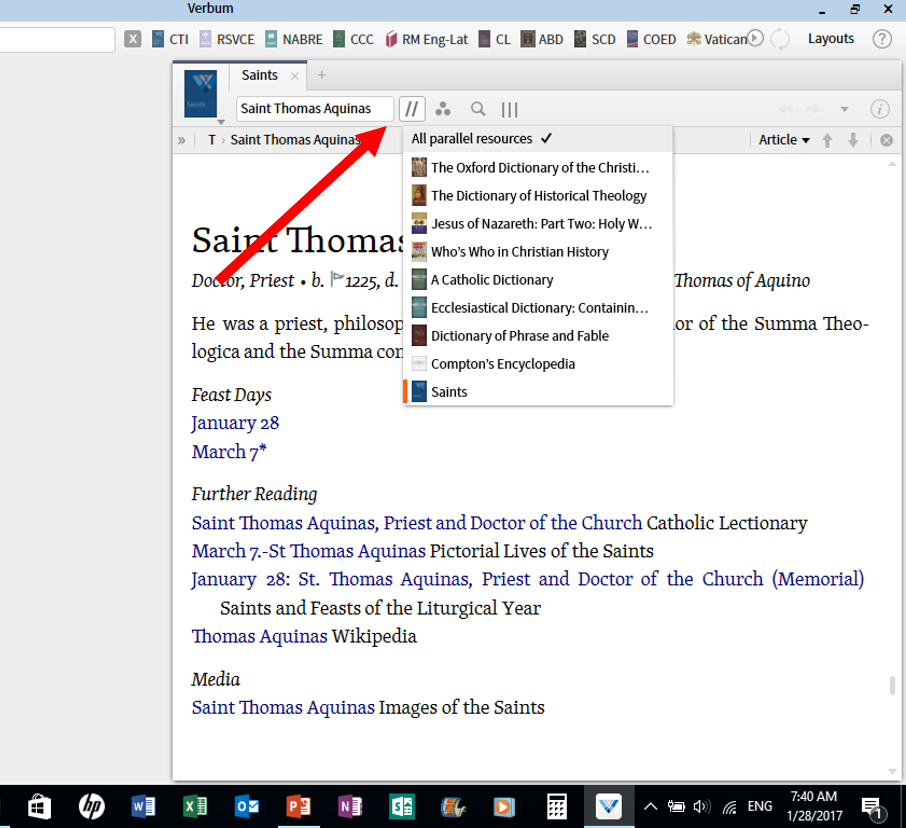Open Thomas Aquinas Wikipedia link
906x828 pixels.
259,636
